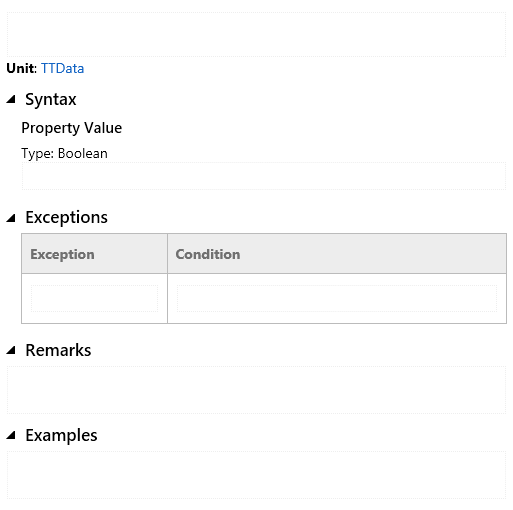Open the TTData unit link
Viewport: 513px width, 510px height.
(62, 68)
